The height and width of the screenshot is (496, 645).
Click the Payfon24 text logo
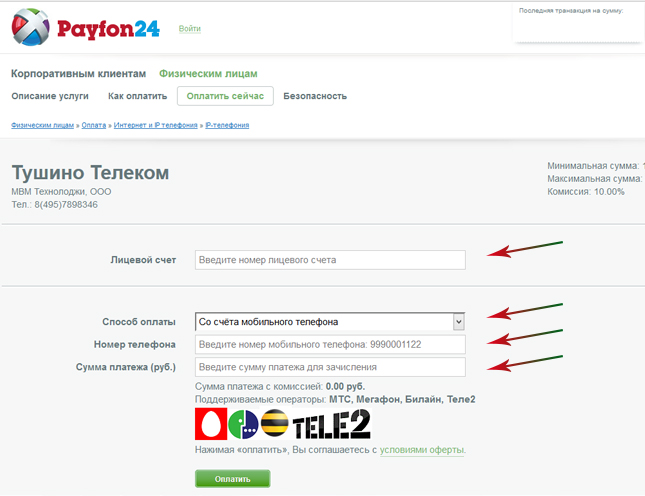click(108, 29)
